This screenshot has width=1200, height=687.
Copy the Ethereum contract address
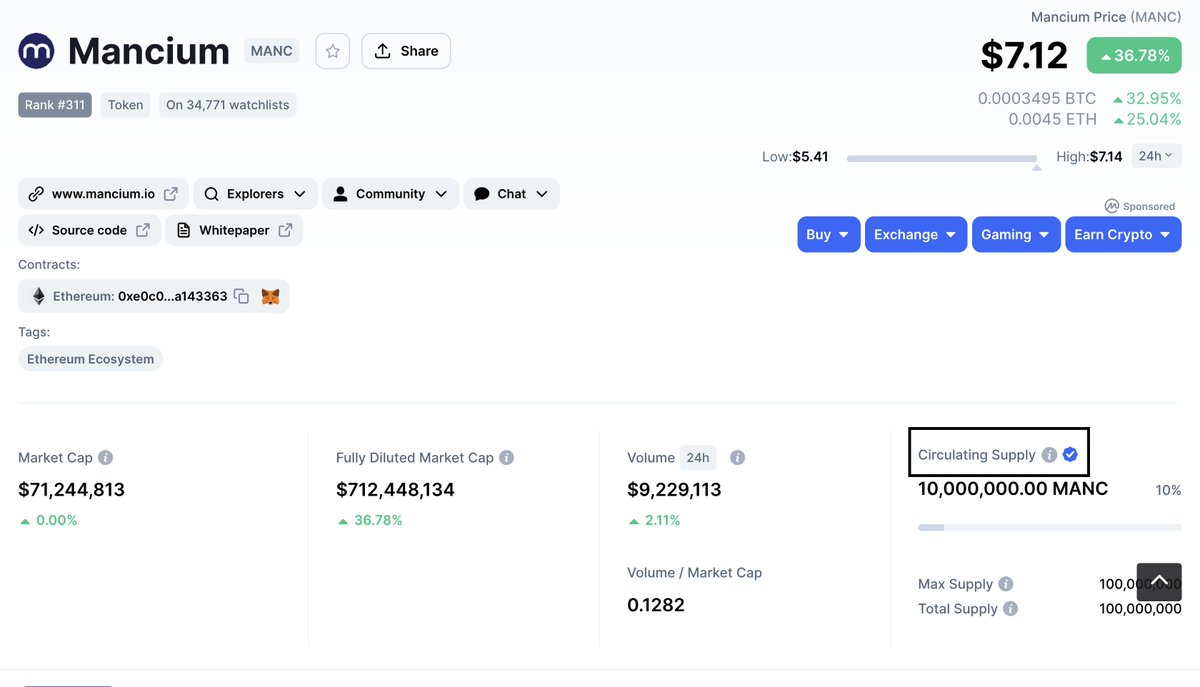click(241, 296)
